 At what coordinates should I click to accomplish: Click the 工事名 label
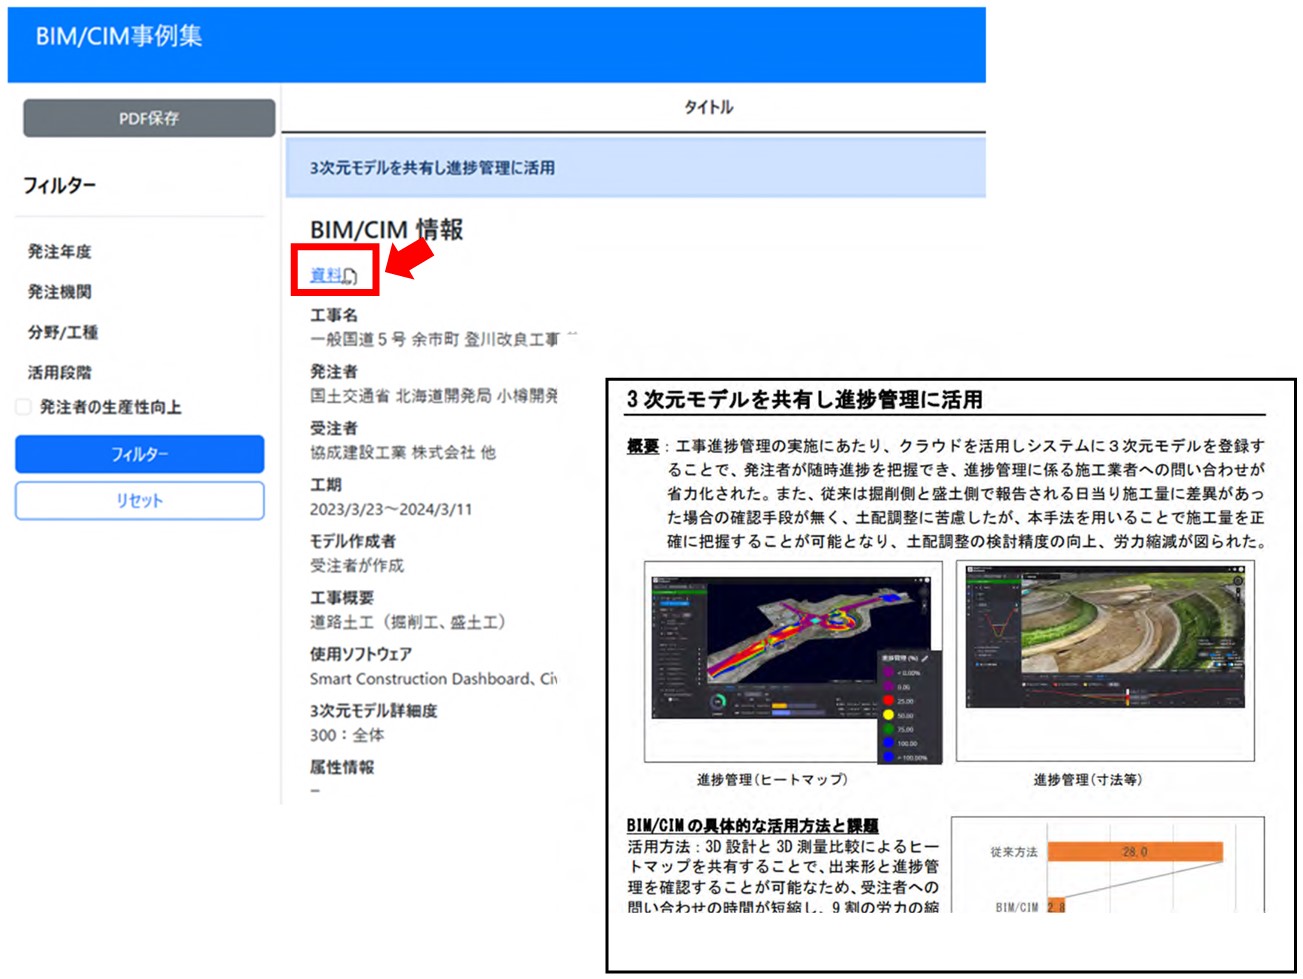pyautogui.click(x=334, y=315)
